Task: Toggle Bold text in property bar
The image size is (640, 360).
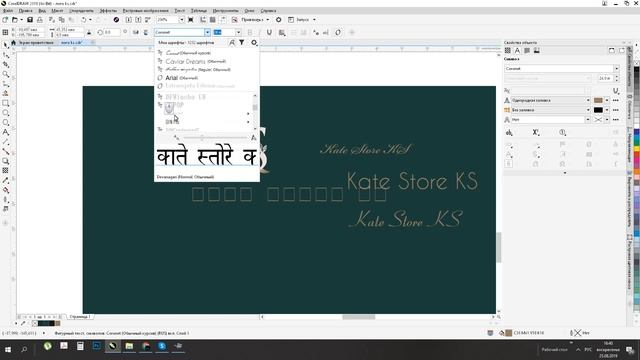Action: (250, 32)
